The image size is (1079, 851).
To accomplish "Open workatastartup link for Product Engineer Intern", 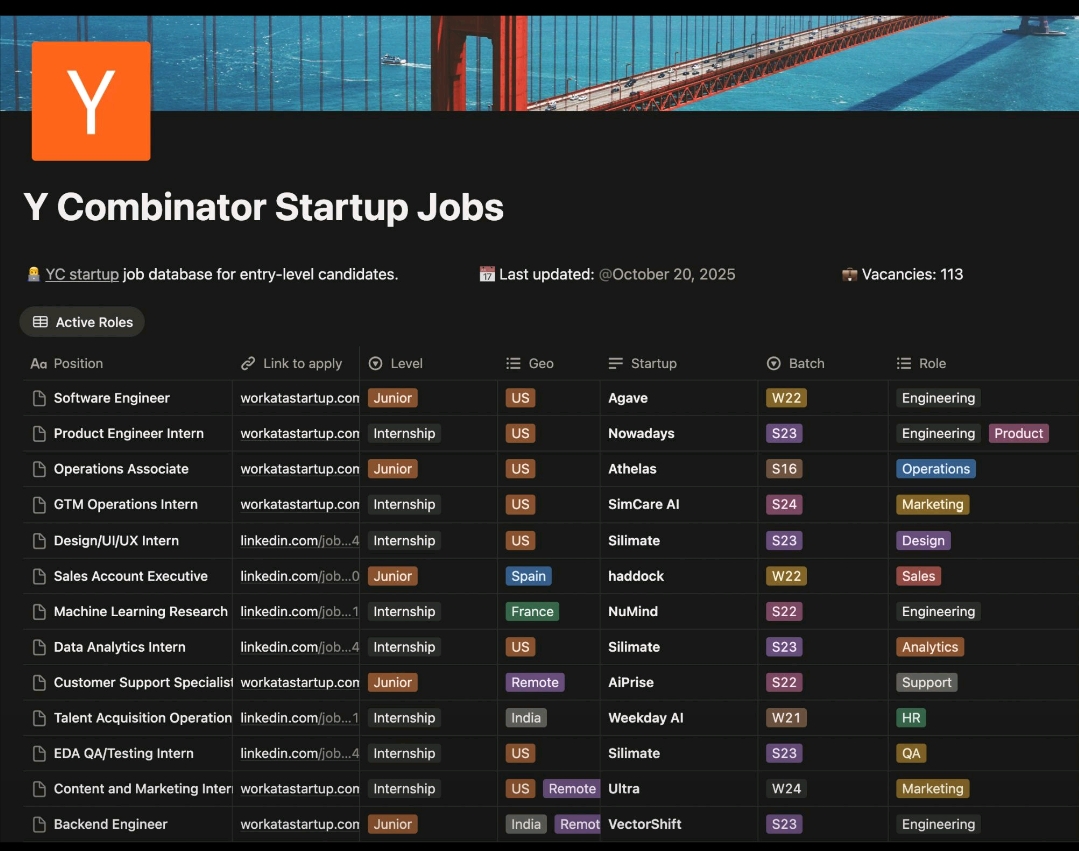I will (x=299, y=434).
